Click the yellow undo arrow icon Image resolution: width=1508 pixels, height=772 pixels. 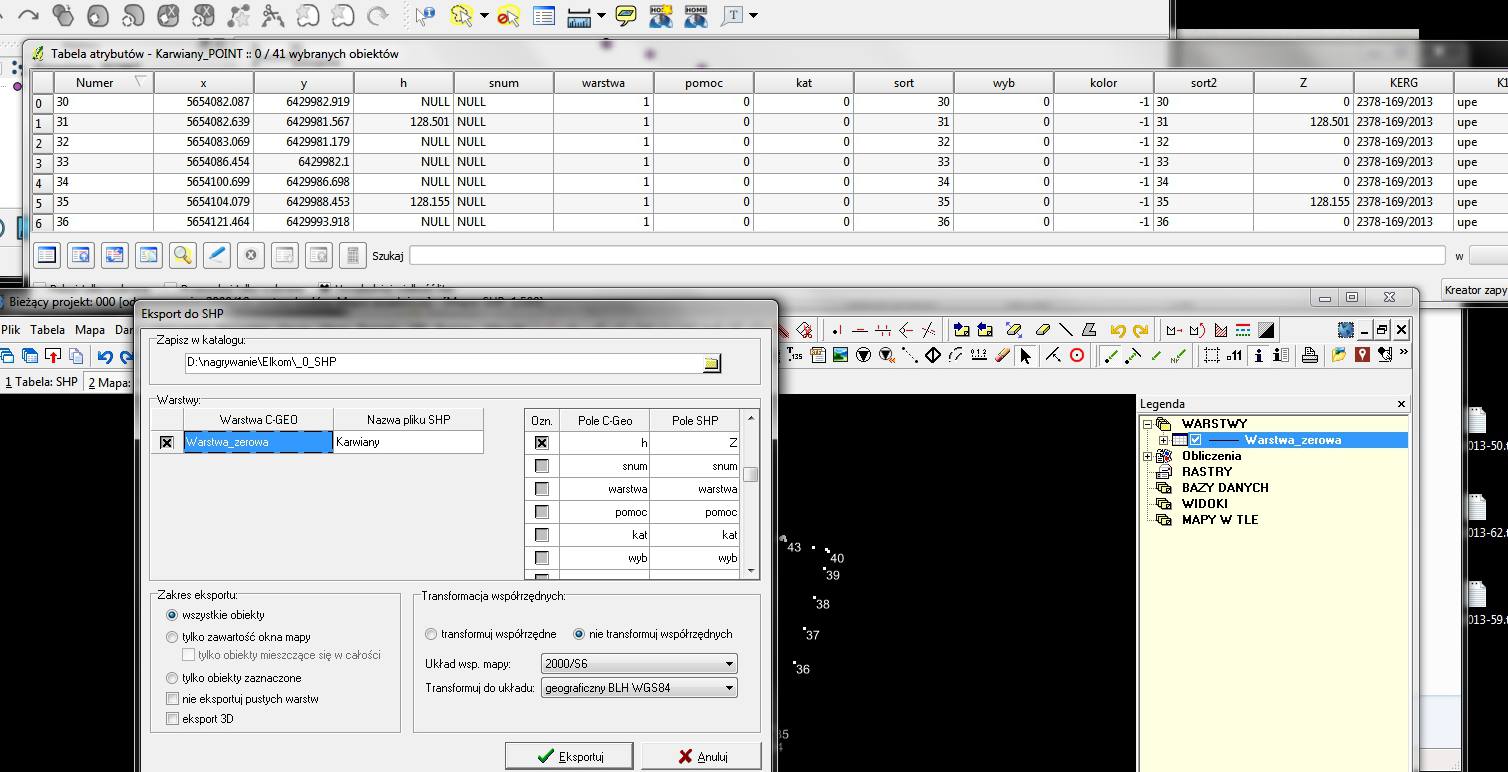point(1117,329)
